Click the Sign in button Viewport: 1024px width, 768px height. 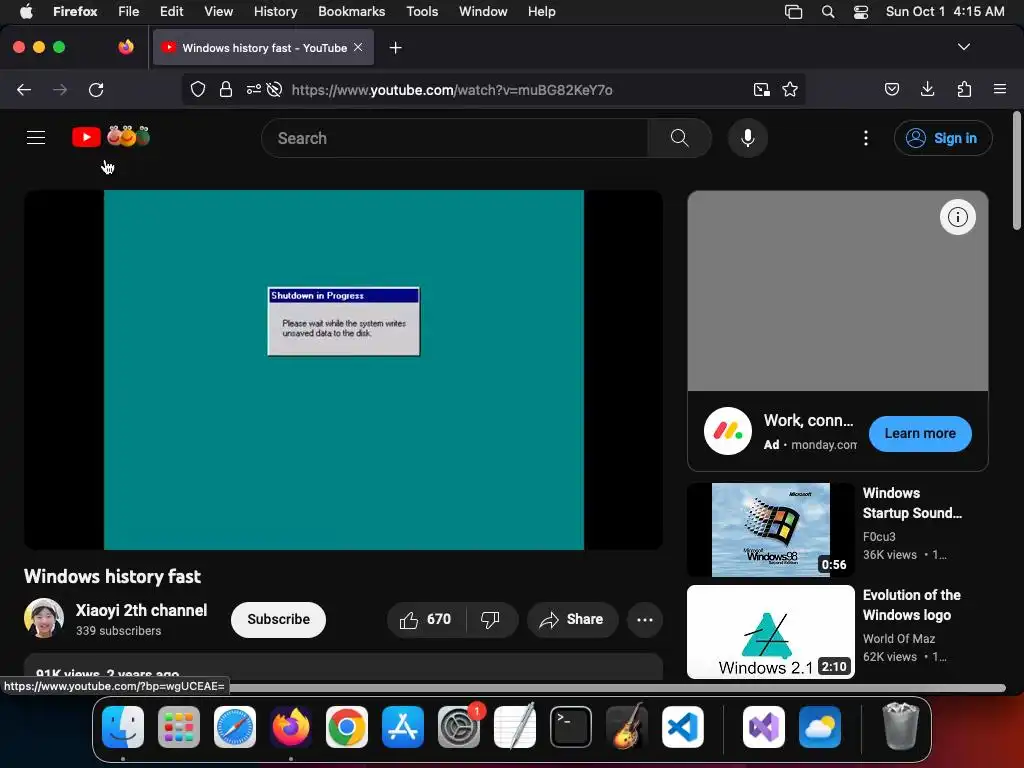943,138
